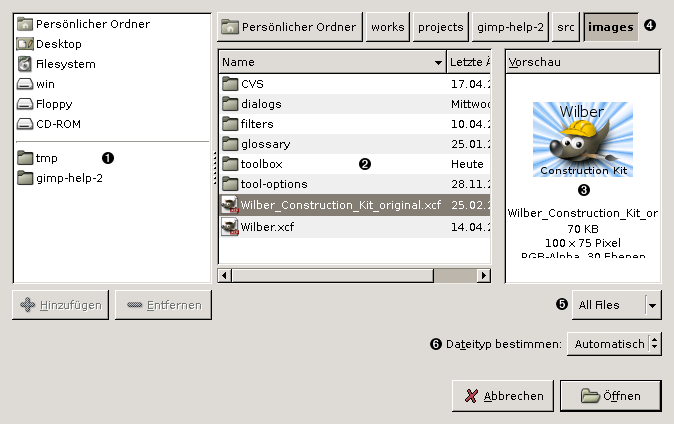Jump to Persönlicher Ordner in the path bar

pyautogui.click(x=289, y=27)
